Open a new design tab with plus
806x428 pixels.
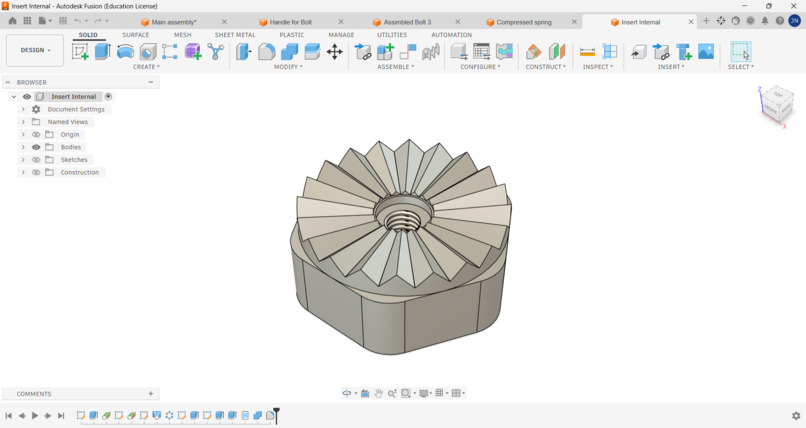coord(706,21)
